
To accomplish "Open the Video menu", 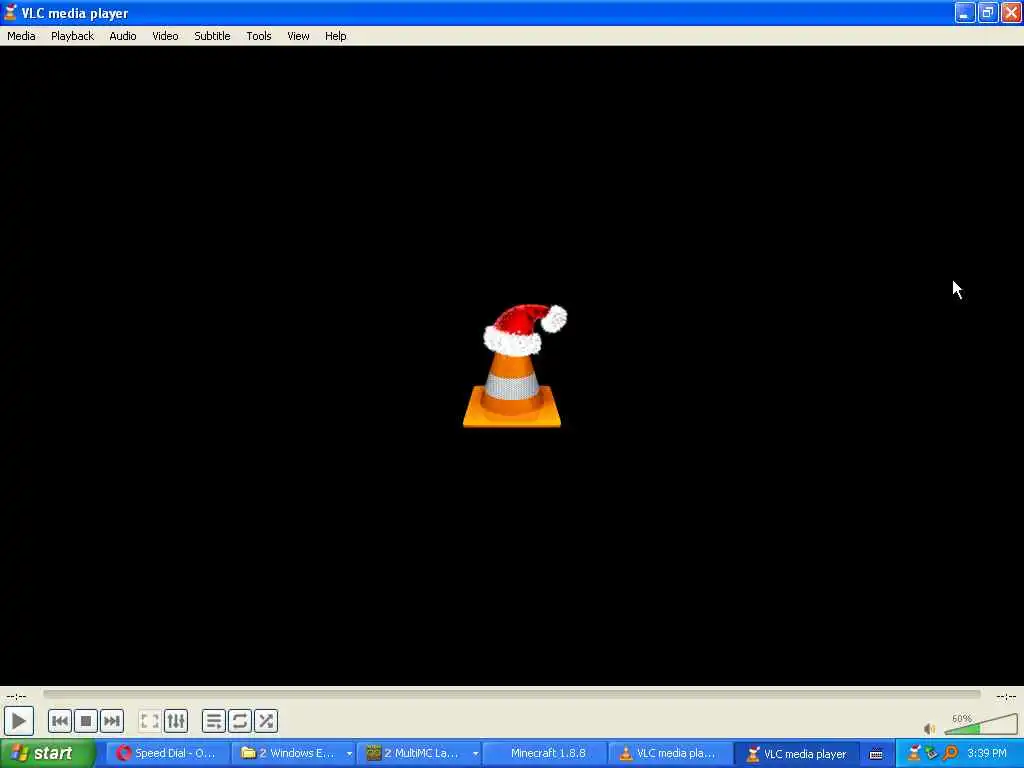I will 165,36.
